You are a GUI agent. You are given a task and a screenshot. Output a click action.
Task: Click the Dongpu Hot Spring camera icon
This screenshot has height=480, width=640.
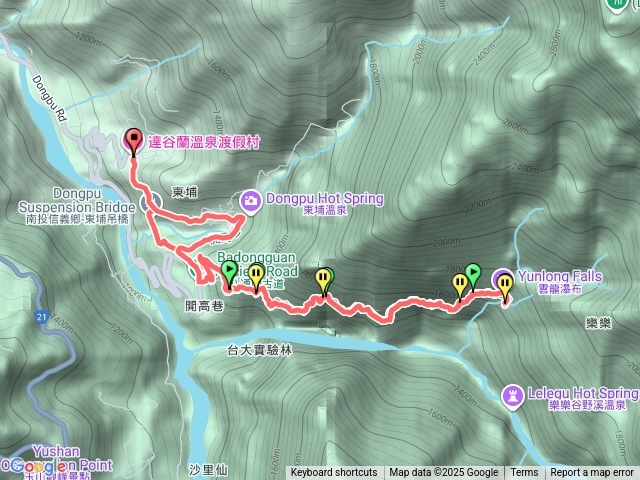[250, 202]
